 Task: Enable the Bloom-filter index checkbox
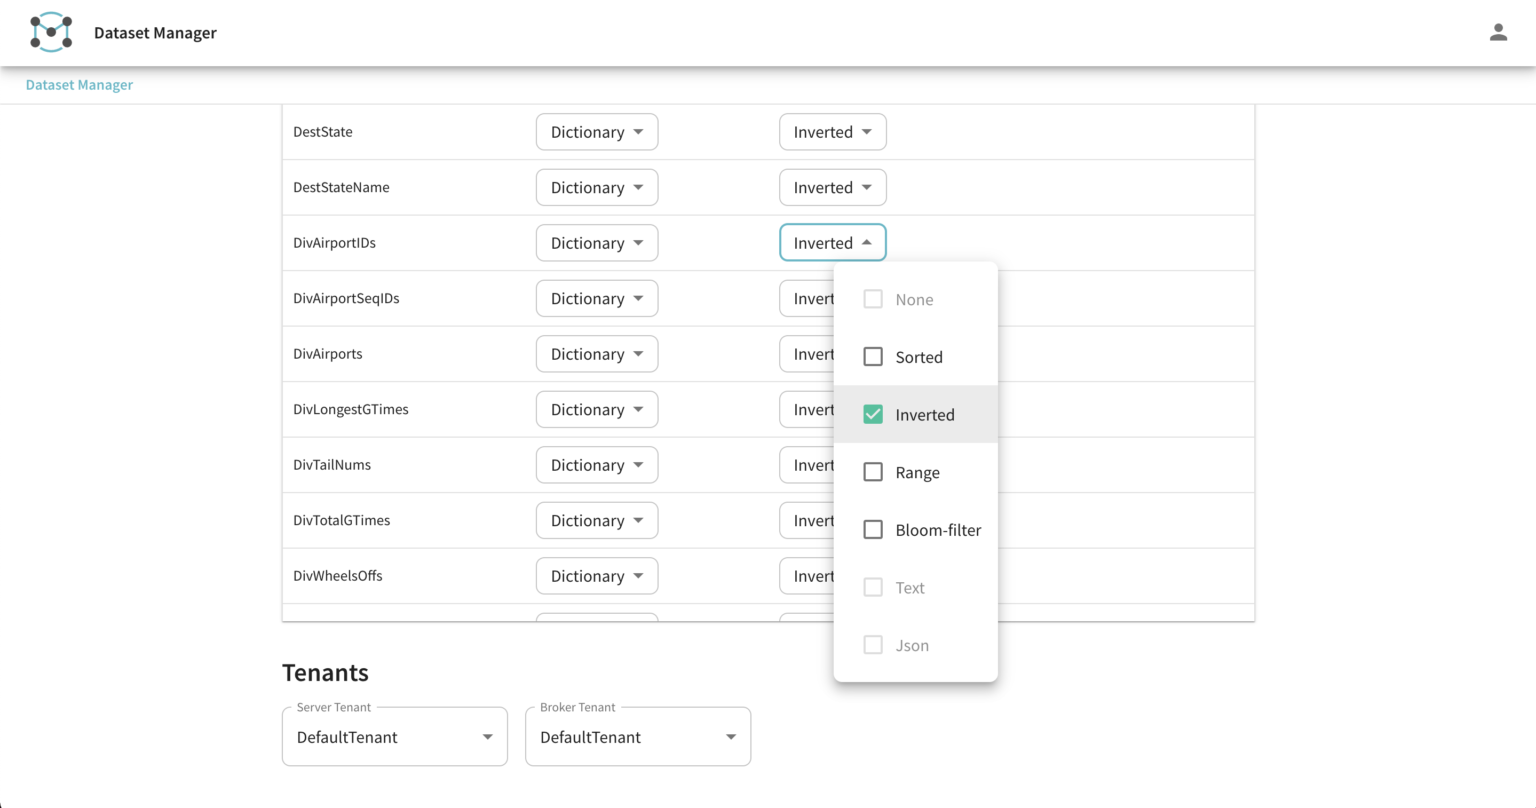872,529
